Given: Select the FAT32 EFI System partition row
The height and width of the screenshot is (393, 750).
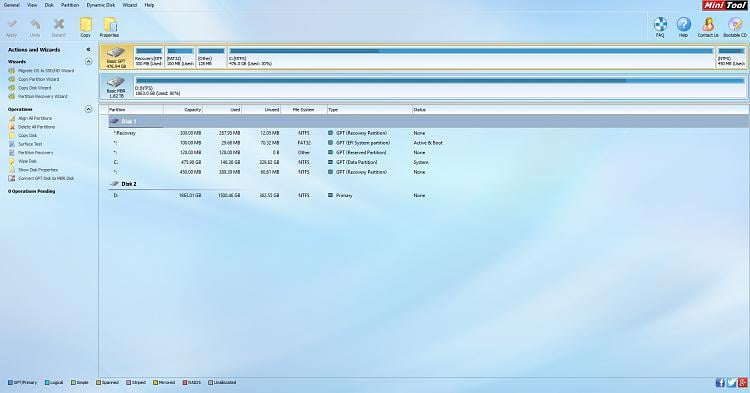Looking at the screenshot, I should pyautogui.click(x=429, y=143).
